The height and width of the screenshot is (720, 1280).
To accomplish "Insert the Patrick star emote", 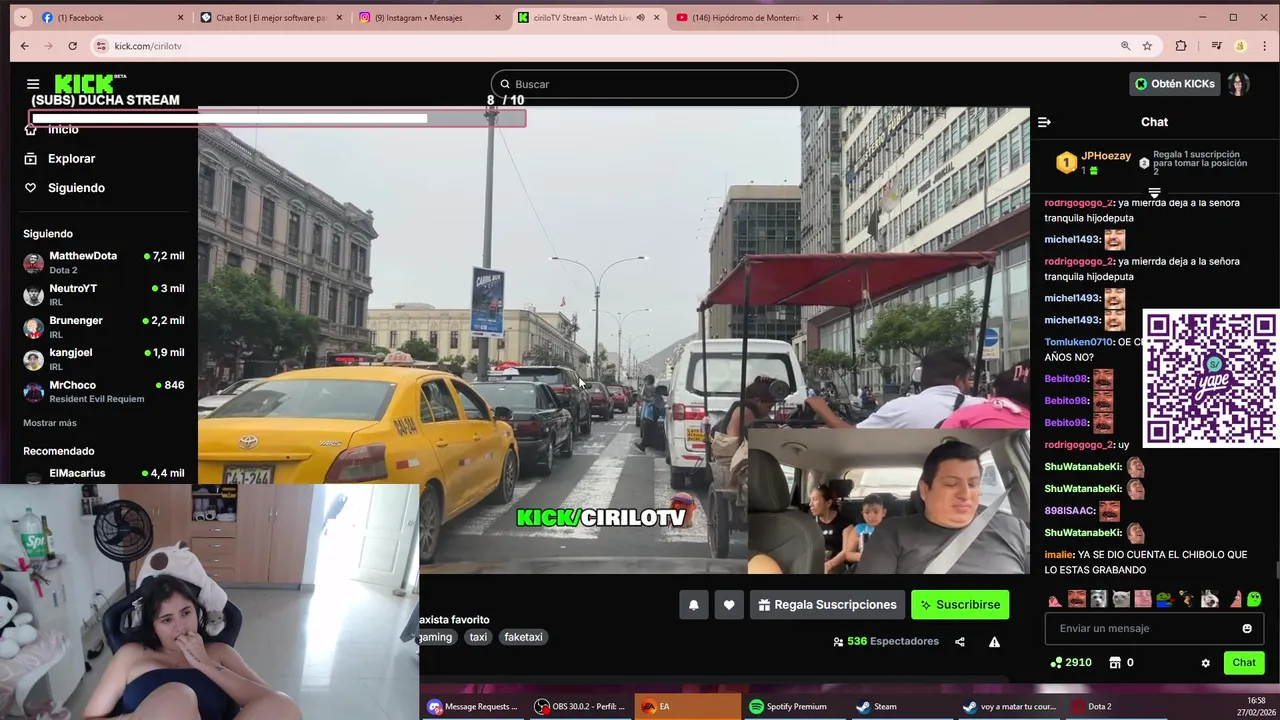I will (1235, 599).
